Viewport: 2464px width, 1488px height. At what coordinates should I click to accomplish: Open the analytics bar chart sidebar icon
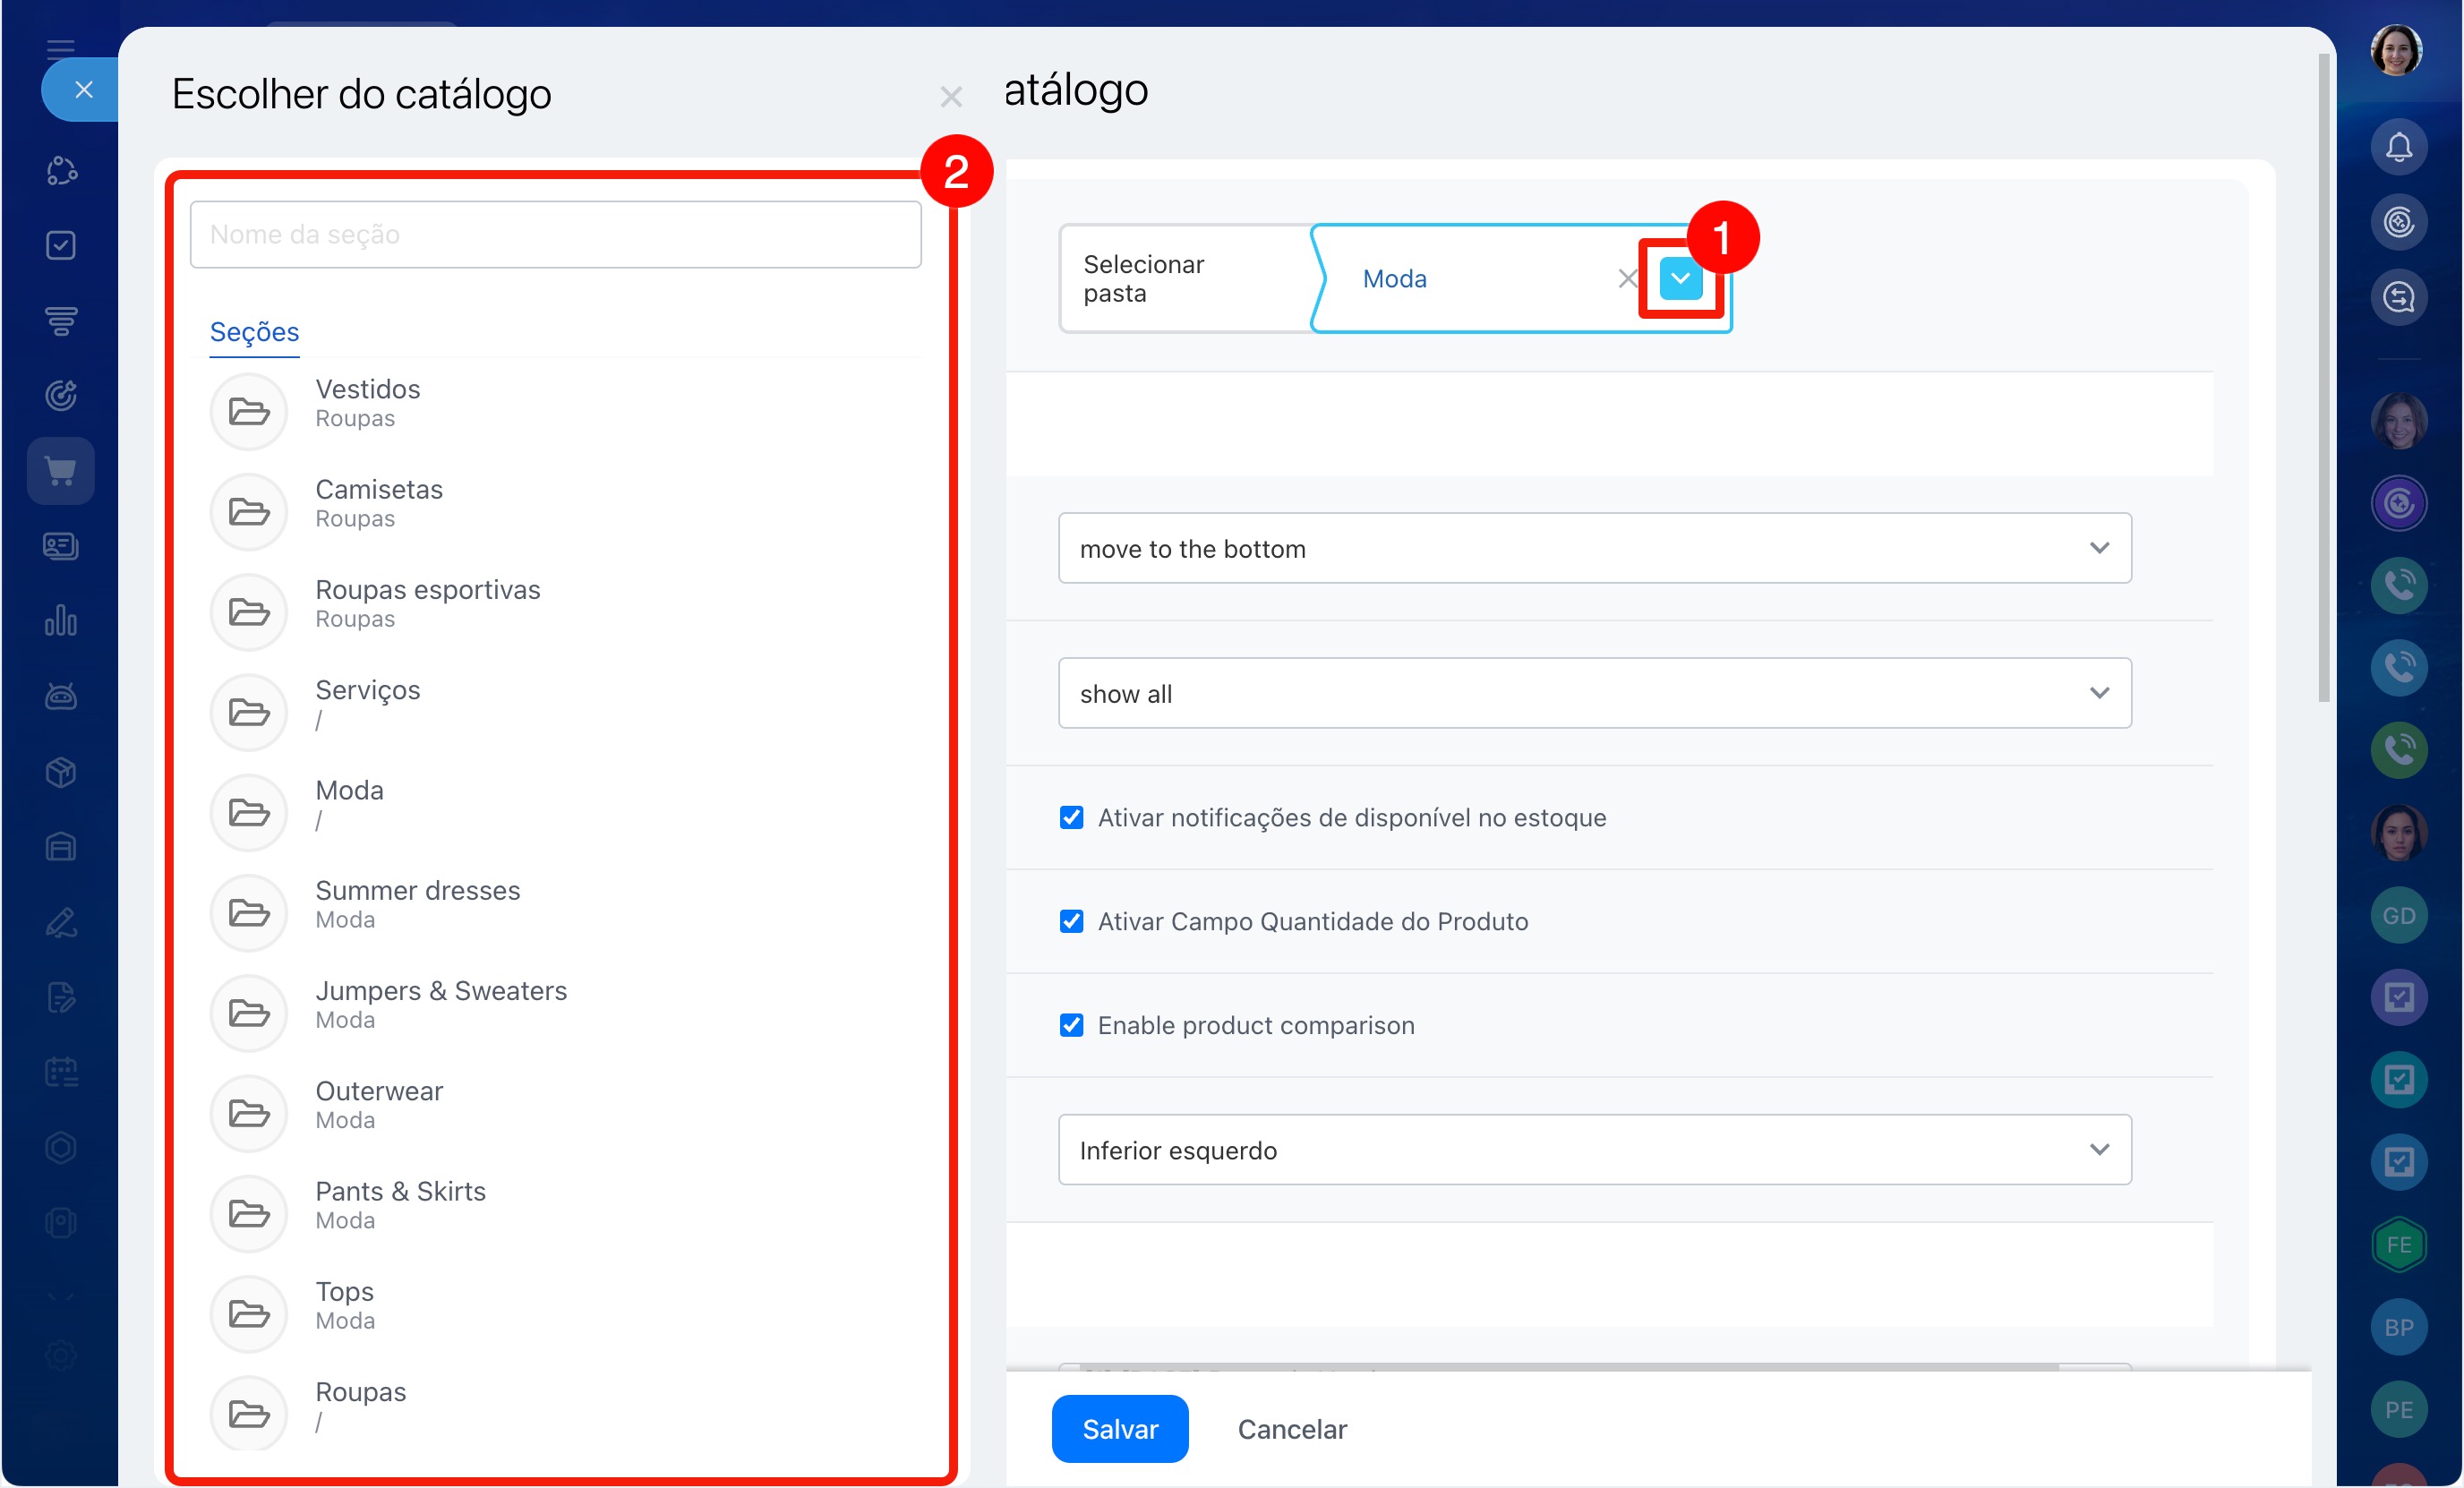[61, 621]
